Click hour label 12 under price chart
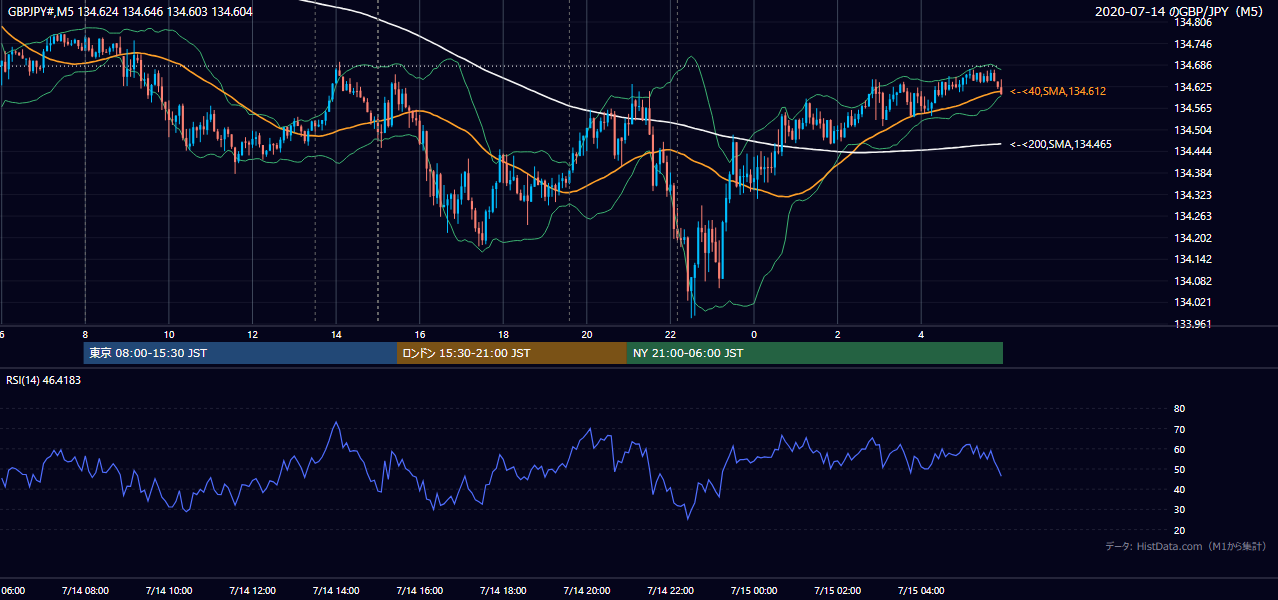1278x600 pixels. tap(252, 335)
